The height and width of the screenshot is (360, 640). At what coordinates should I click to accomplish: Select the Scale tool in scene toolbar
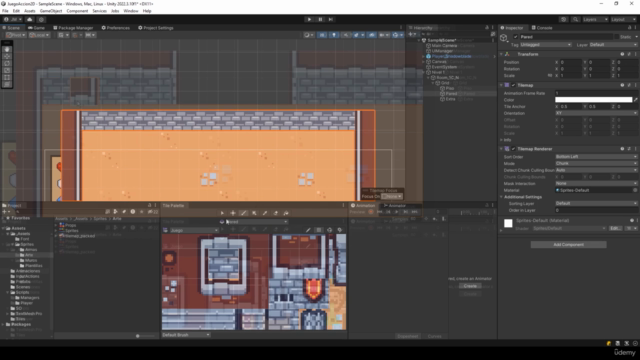(7, 70)
